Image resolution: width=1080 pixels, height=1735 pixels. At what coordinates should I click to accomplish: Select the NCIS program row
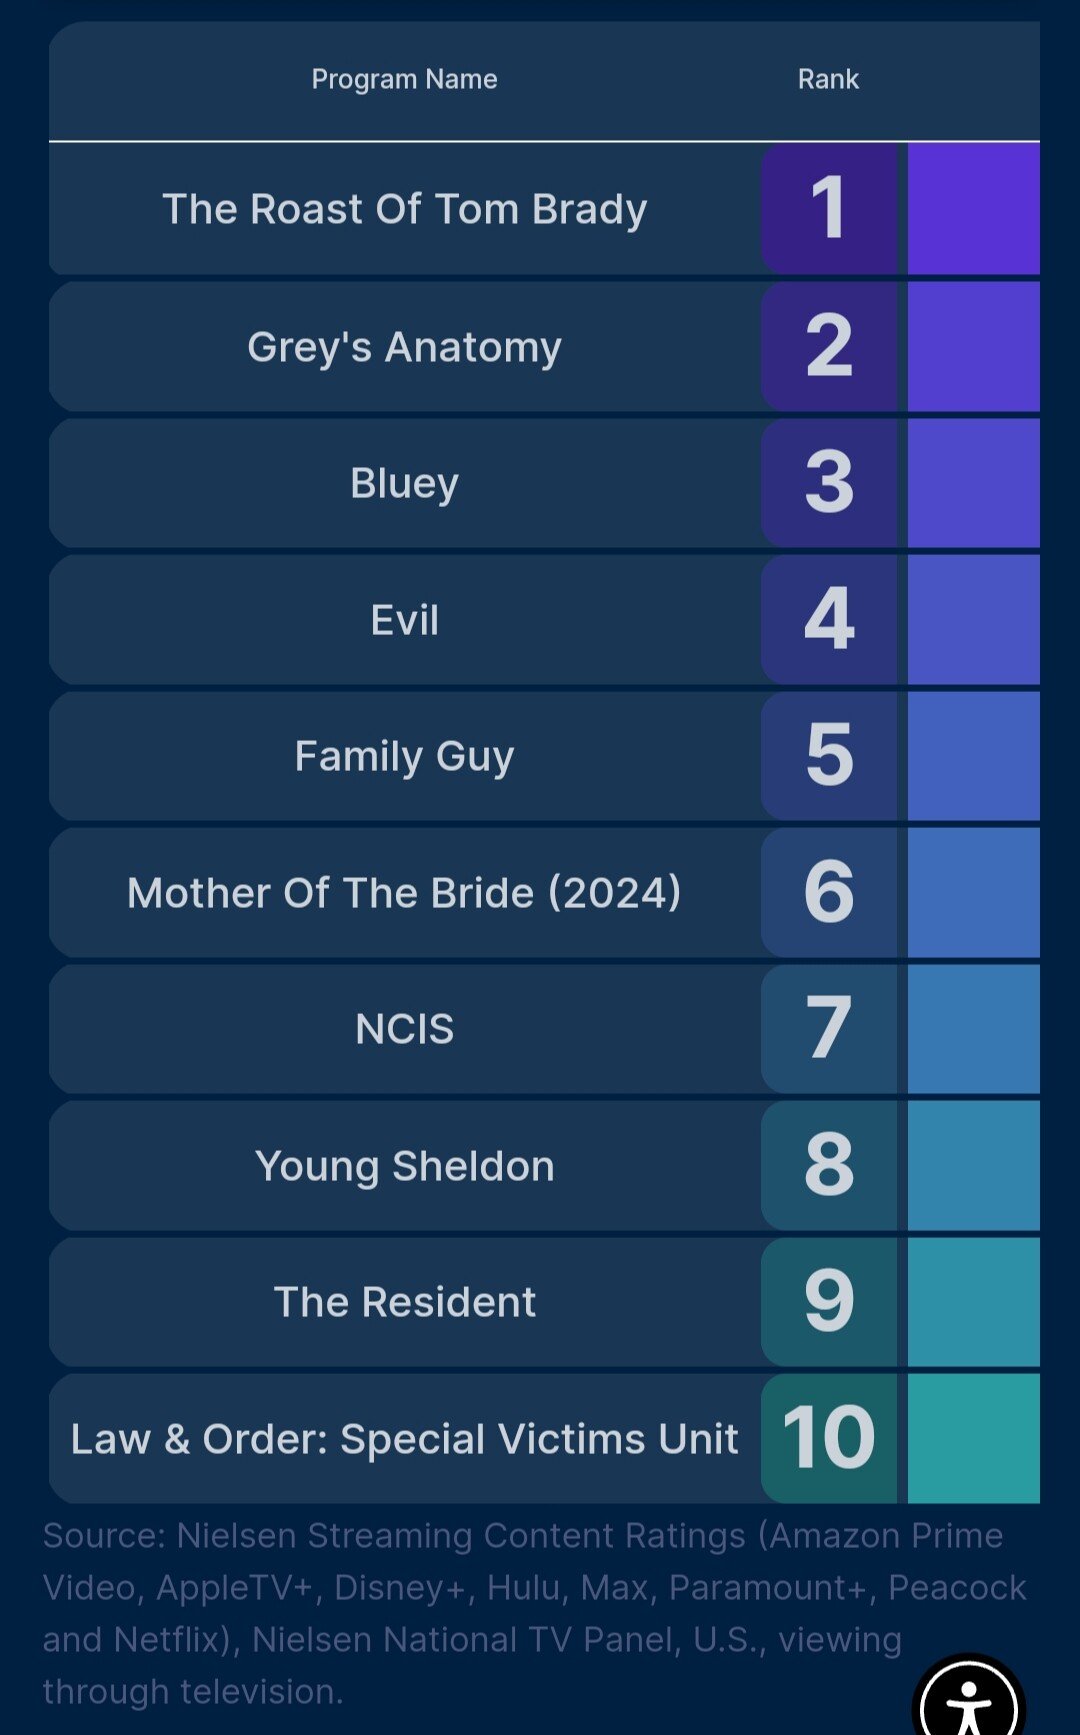[544, 1029]
